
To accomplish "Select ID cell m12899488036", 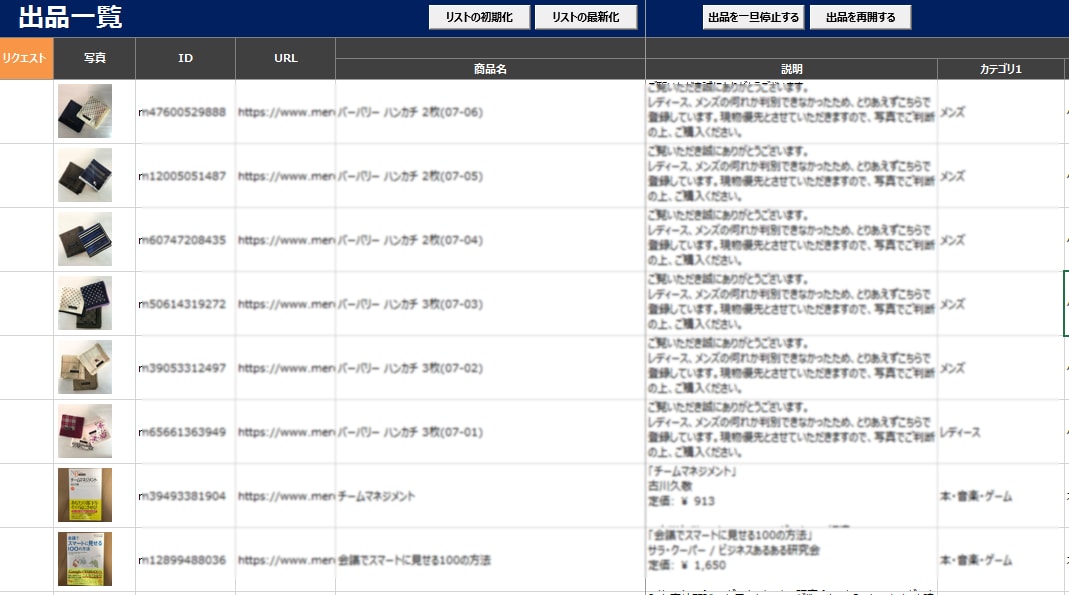I will [x=185, y=560].
